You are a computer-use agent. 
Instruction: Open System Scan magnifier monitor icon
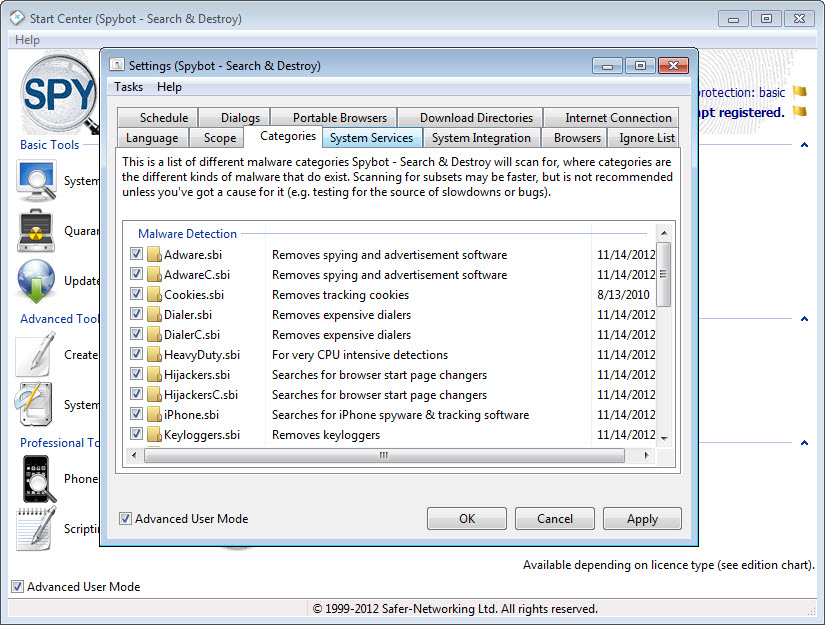[x=36, y=181]
